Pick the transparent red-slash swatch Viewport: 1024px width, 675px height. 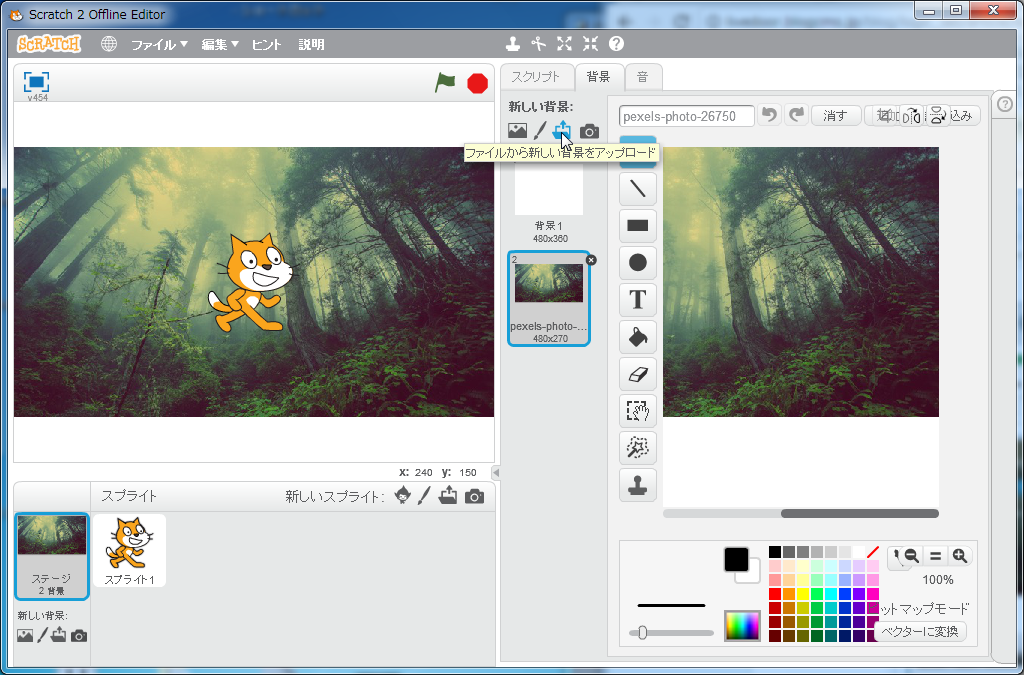point(872,552)
